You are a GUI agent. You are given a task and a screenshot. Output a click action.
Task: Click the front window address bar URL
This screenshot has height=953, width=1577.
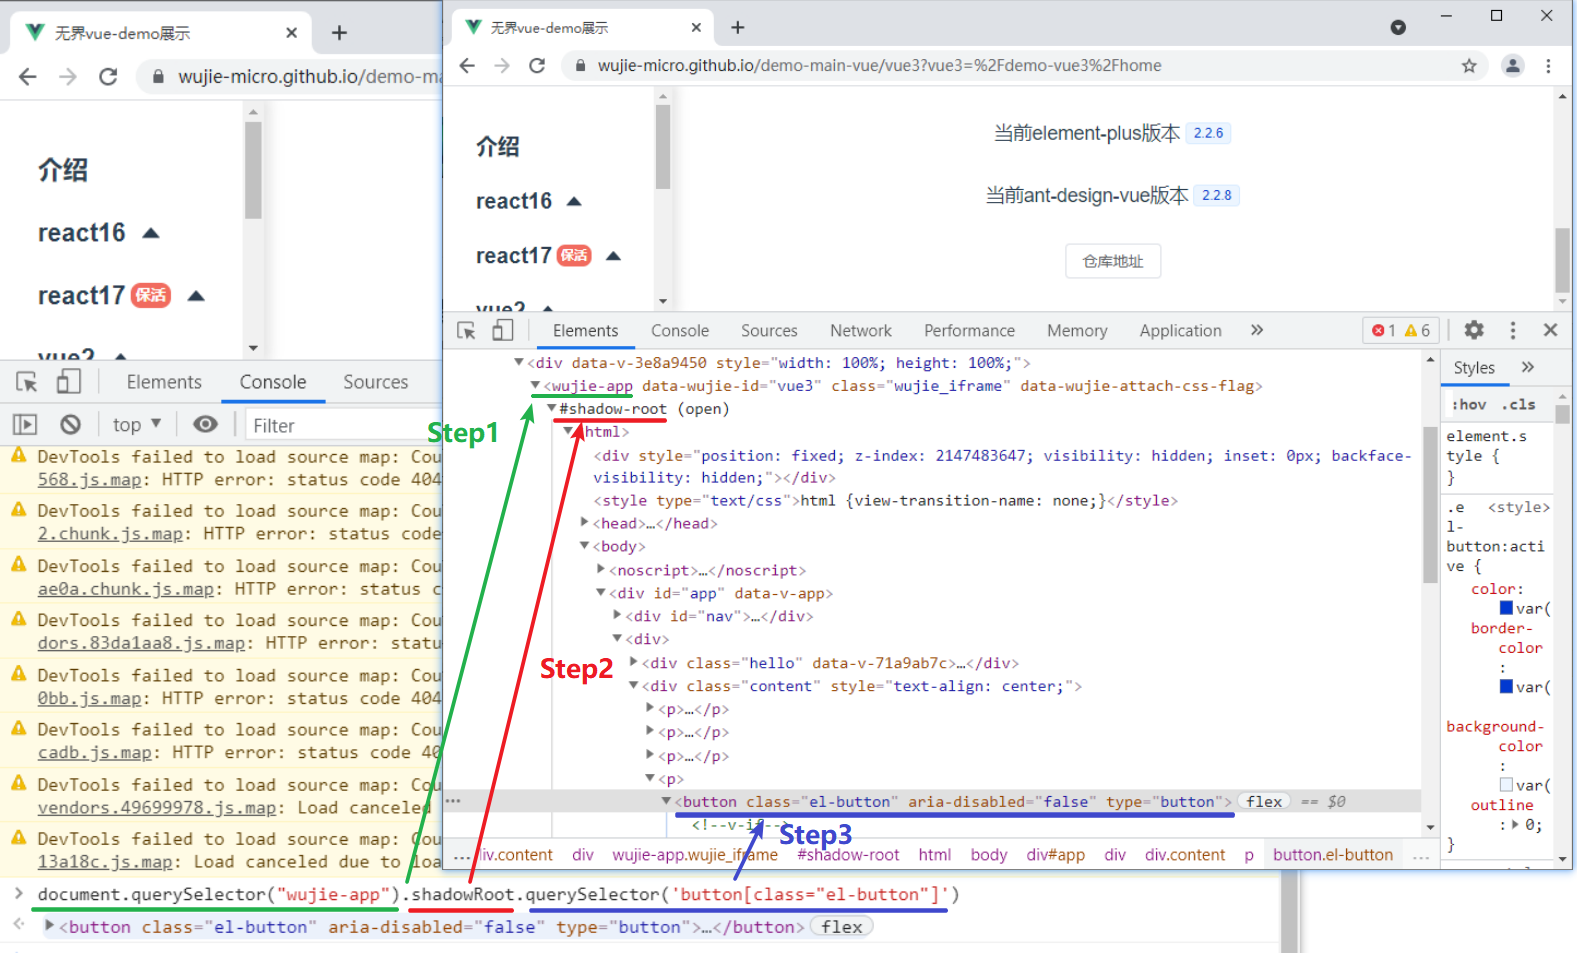(x=879, y=66)
